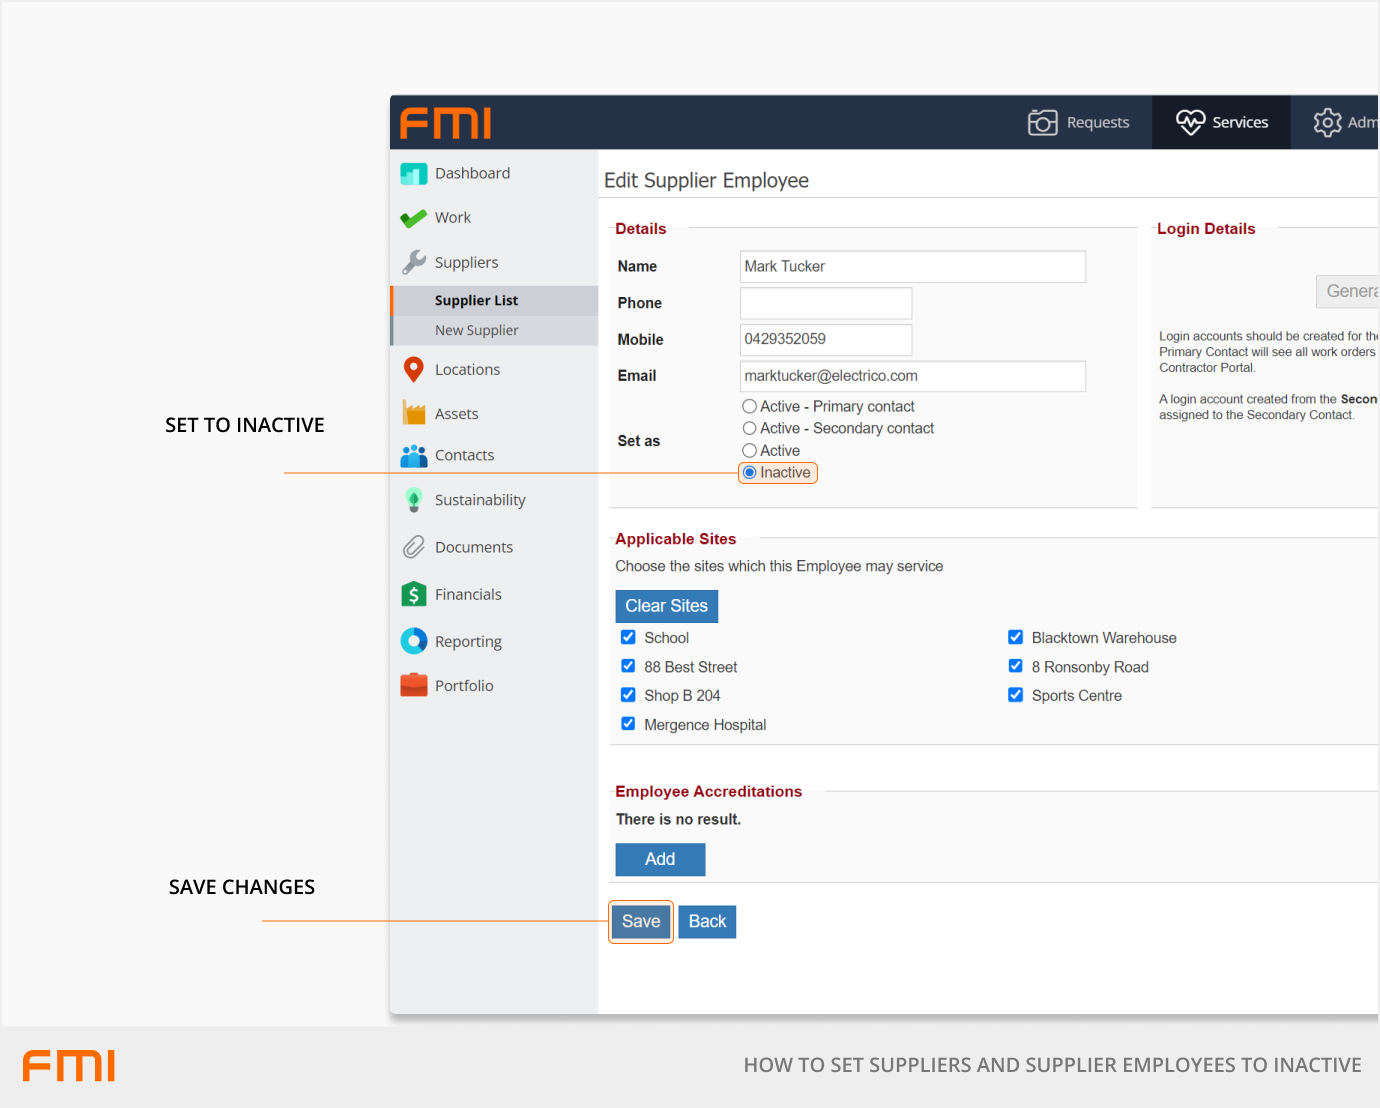Go to New Supplier submenu item
The width and height of the screenshot is (1380, 1108).
[x=476, y=331]
